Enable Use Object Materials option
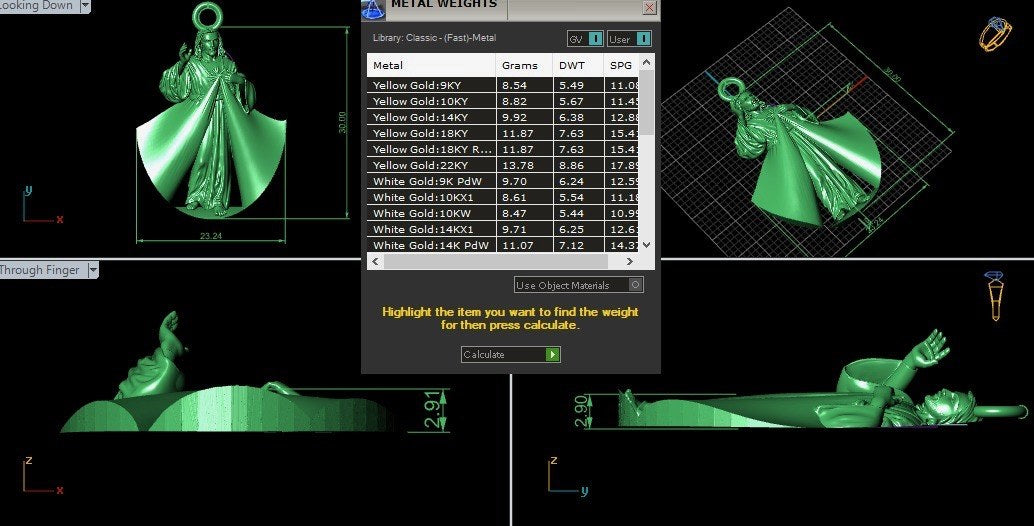1034x526 pixels. pyautogui.click(x=578, y=285)
